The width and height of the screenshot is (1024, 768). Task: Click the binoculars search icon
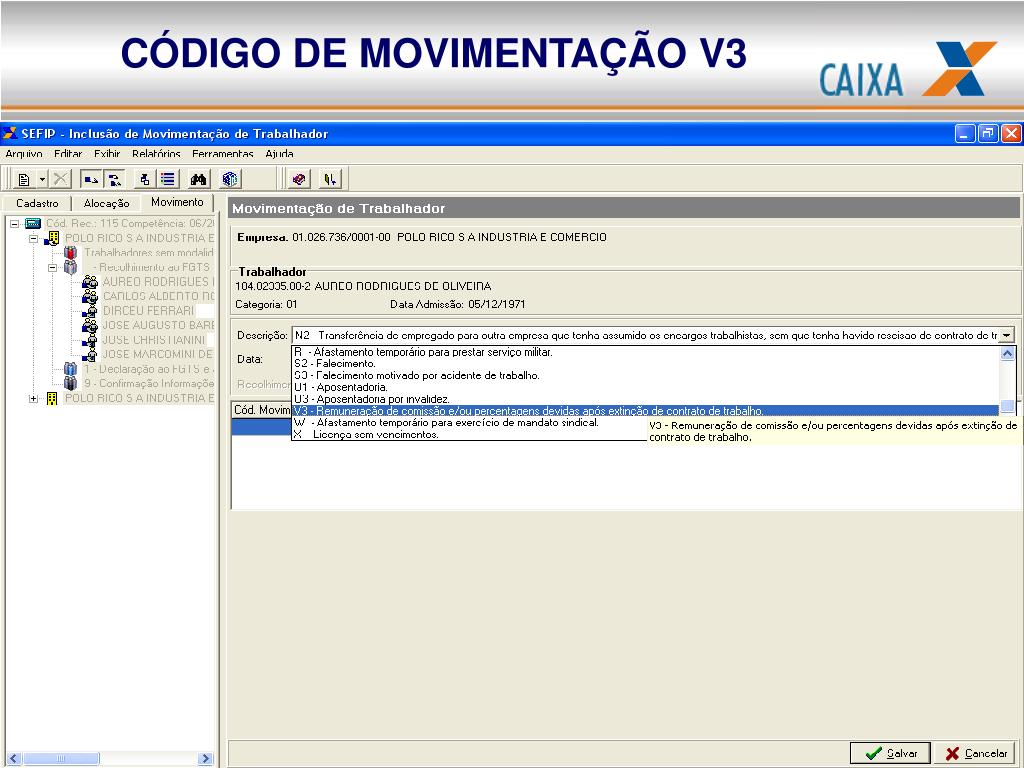click(x=199, y=179)
